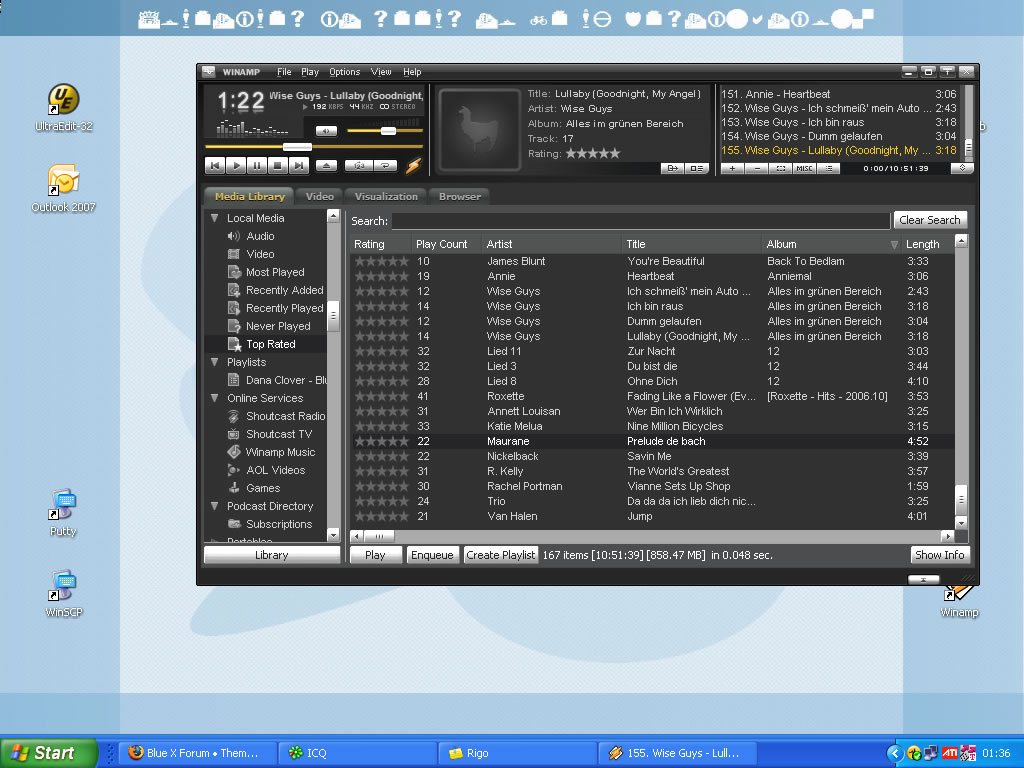Image resolution: width=1024 pixels, height=768 pixels.
Task: Click the Clear Search button
Action: pyautogui.click(x=929, y=220)
